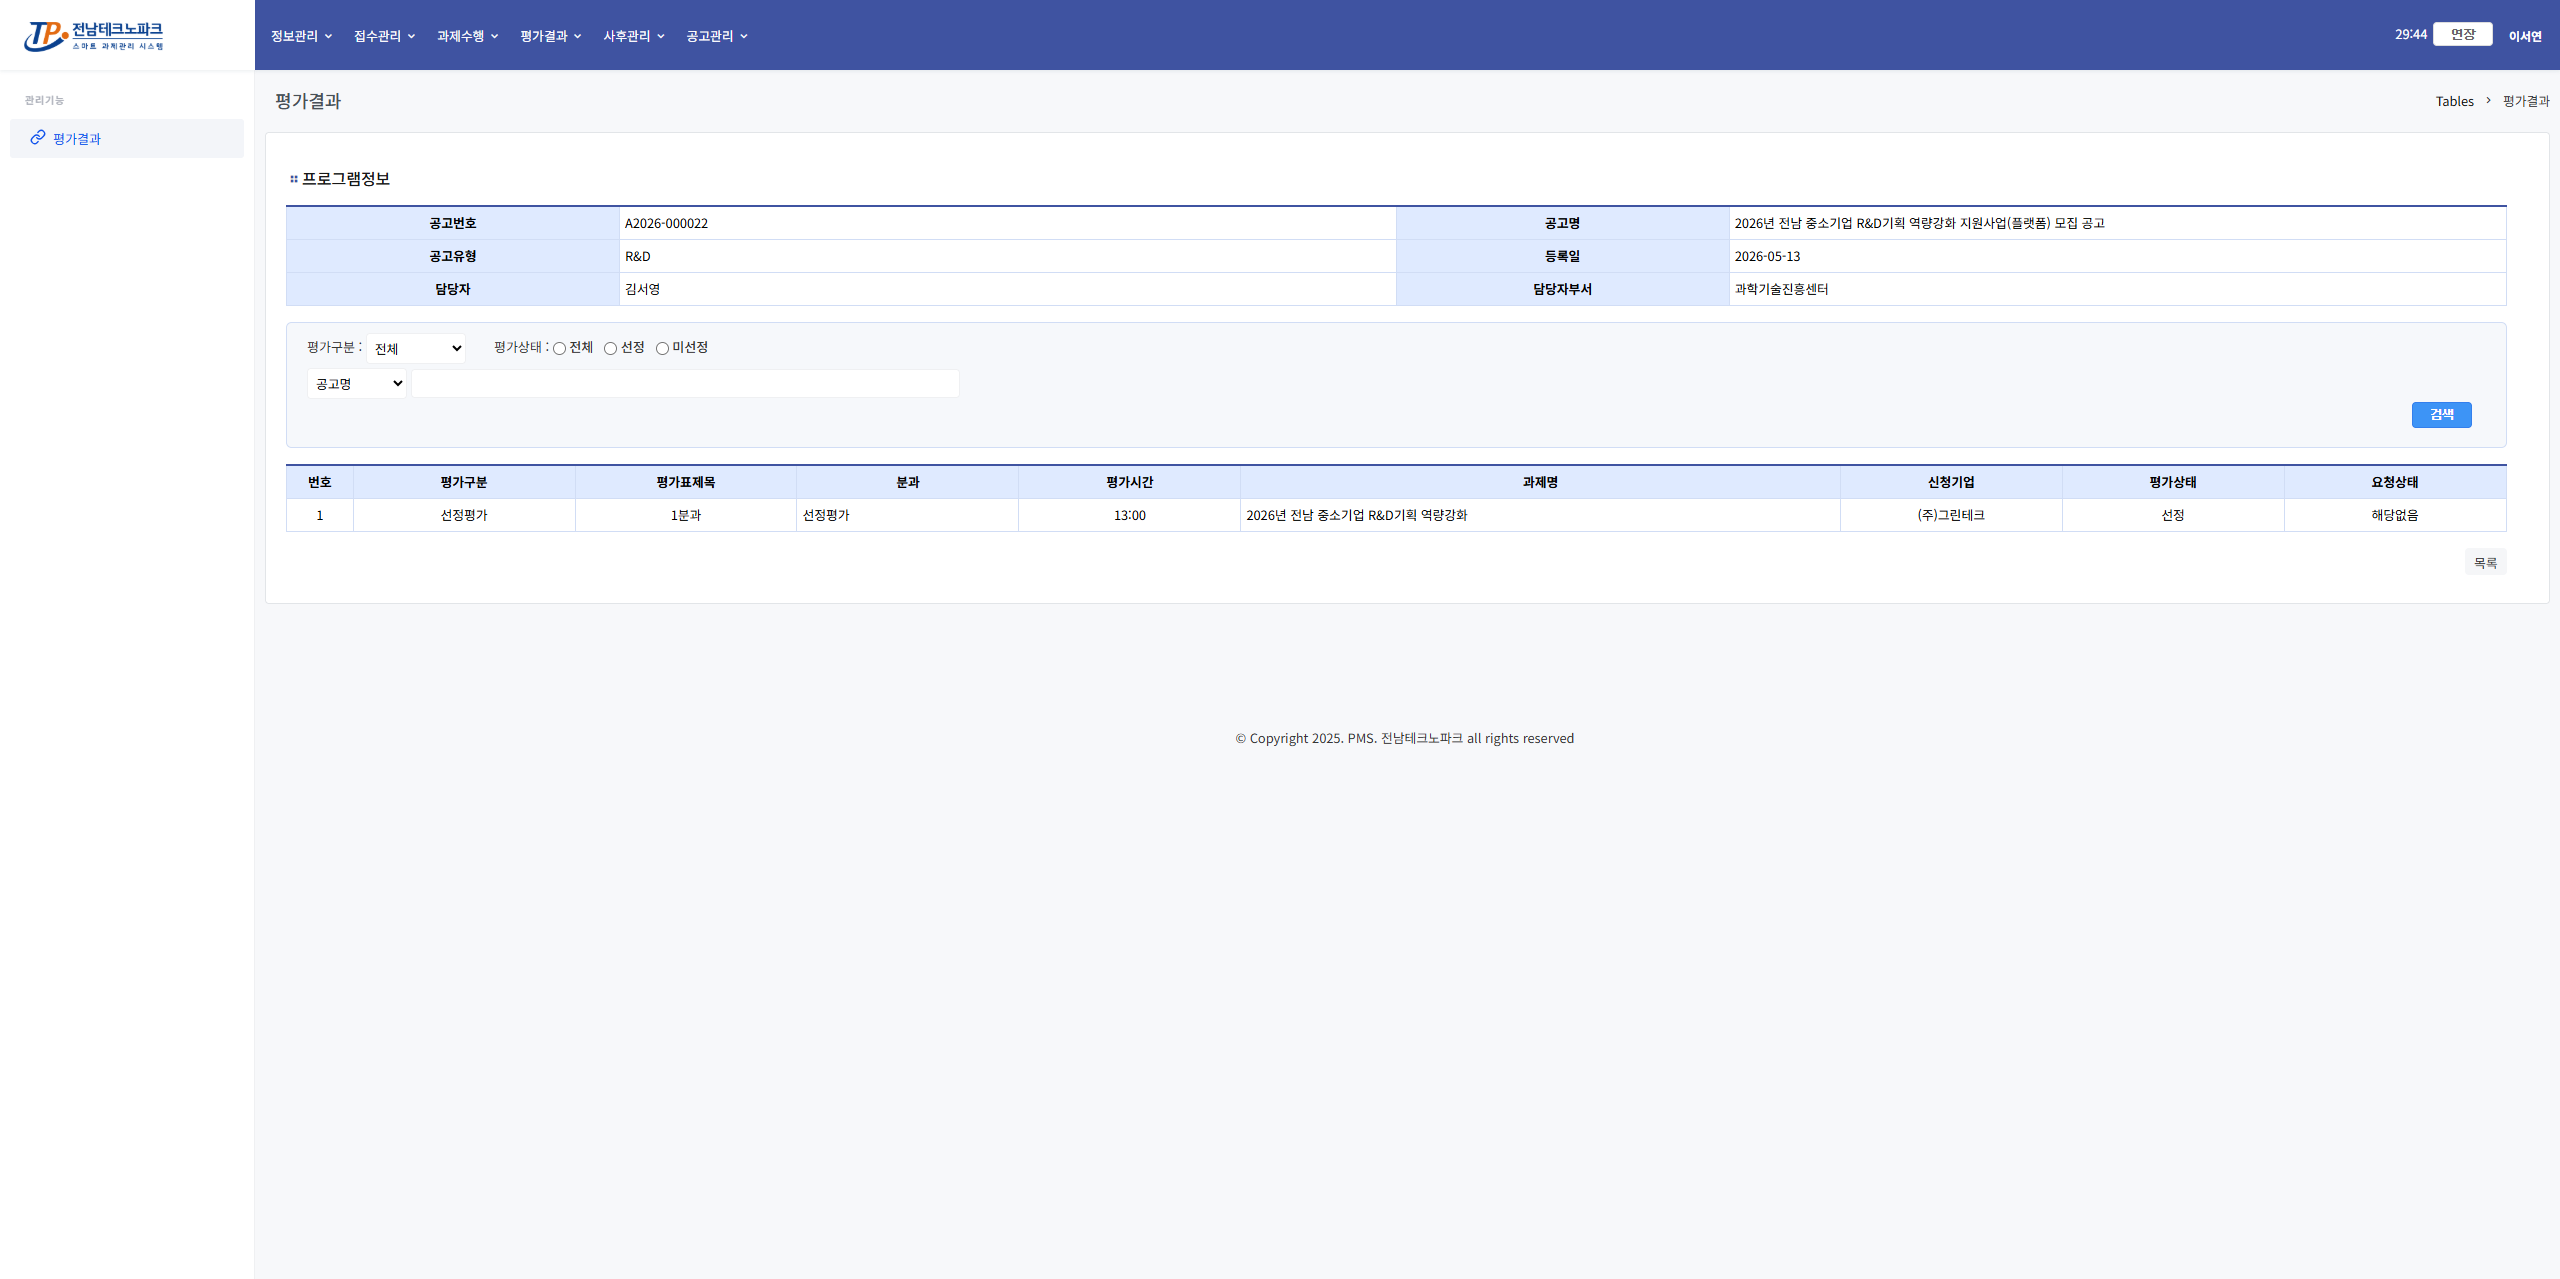Click the (주)그린테크 company cell
The width and height of the screenshot is (2560, 1279).
tap(1951, 515)
